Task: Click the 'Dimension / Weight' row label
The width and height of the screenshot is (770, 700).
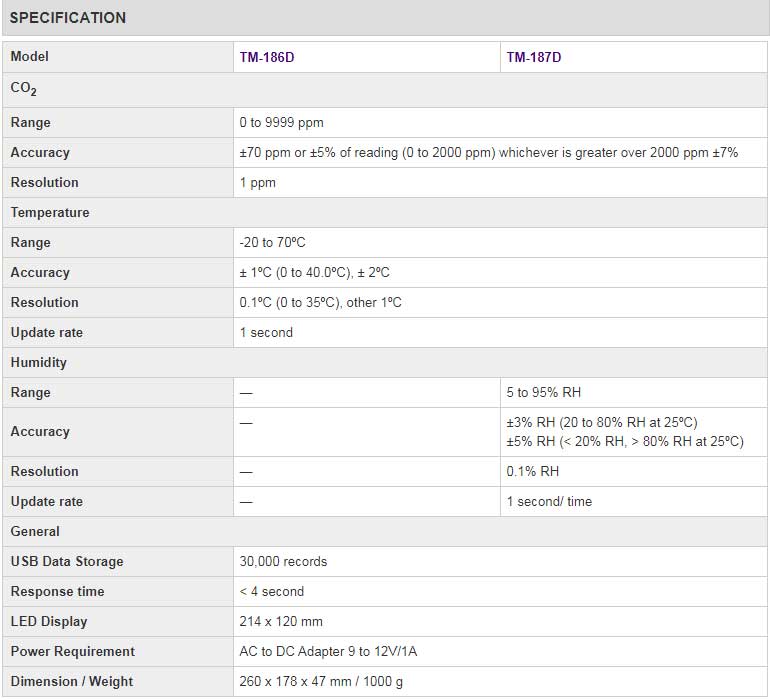Action: coord(72,681)
